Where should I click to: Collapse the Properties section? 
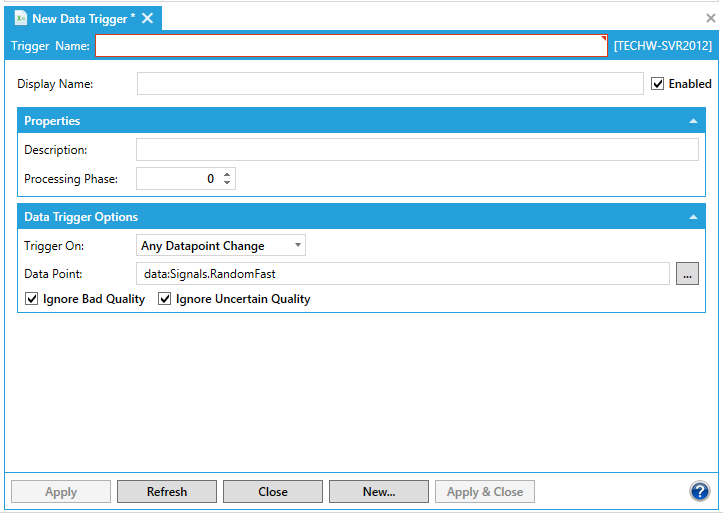click(693, 121)
